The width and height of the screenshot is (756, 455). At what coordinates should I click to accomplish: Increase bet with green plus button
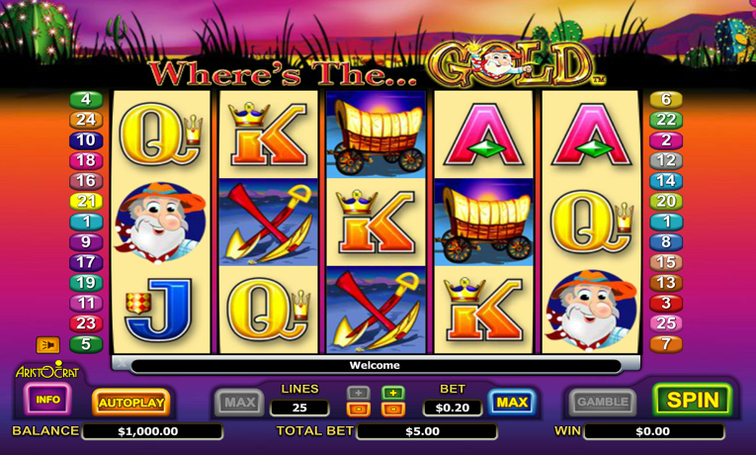pyautogui.click(x=393, y=393)
